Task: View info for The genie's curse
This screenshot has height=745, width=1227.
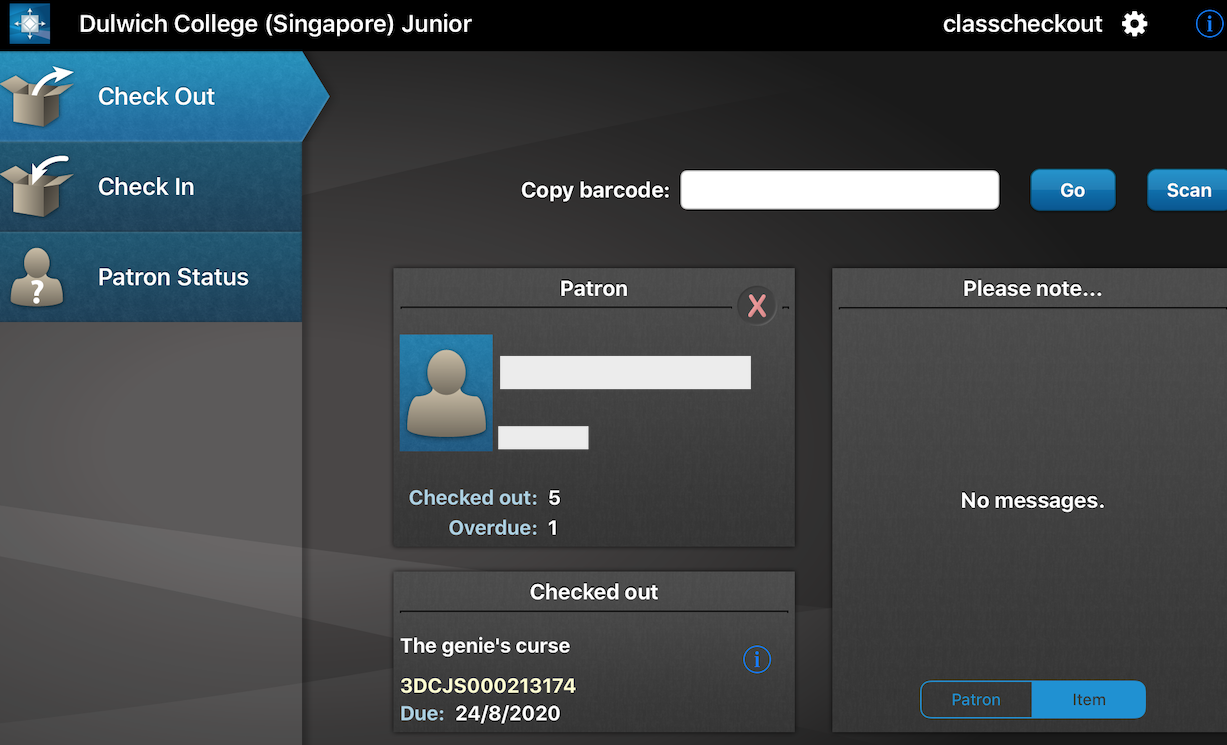Action: click(757, 659)
